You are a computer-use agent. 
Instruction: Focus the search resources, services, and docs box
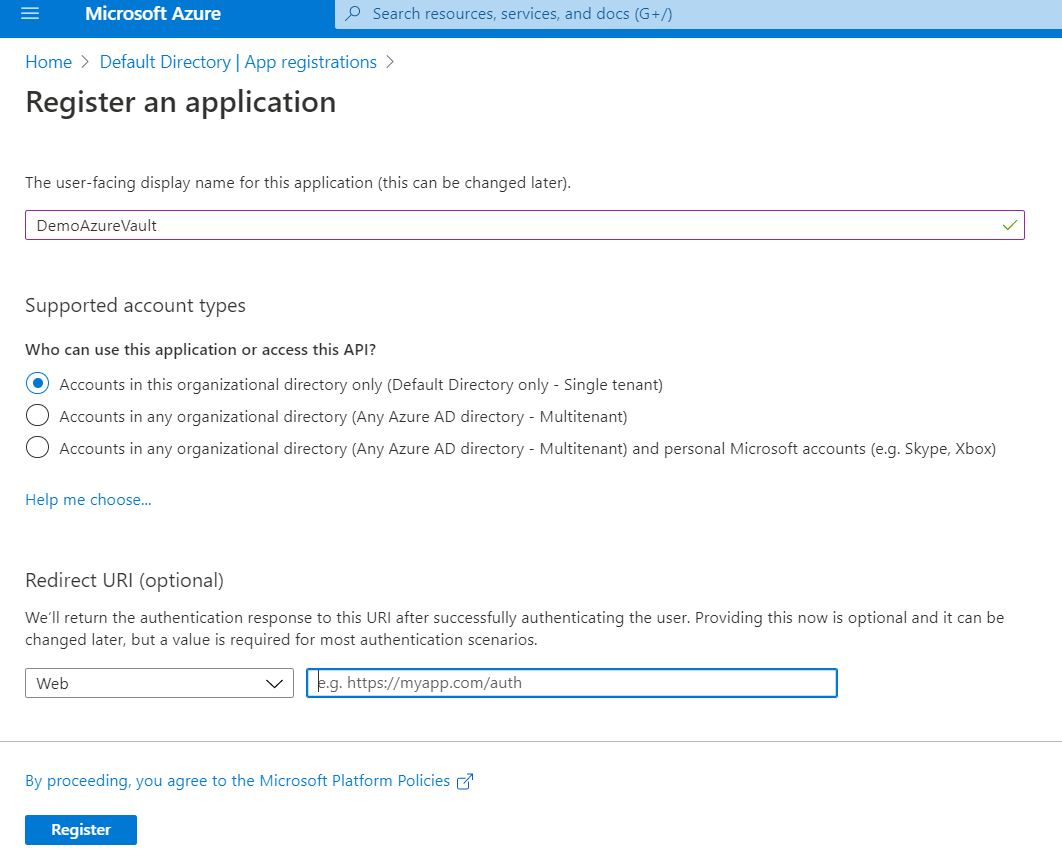point(698,14)
